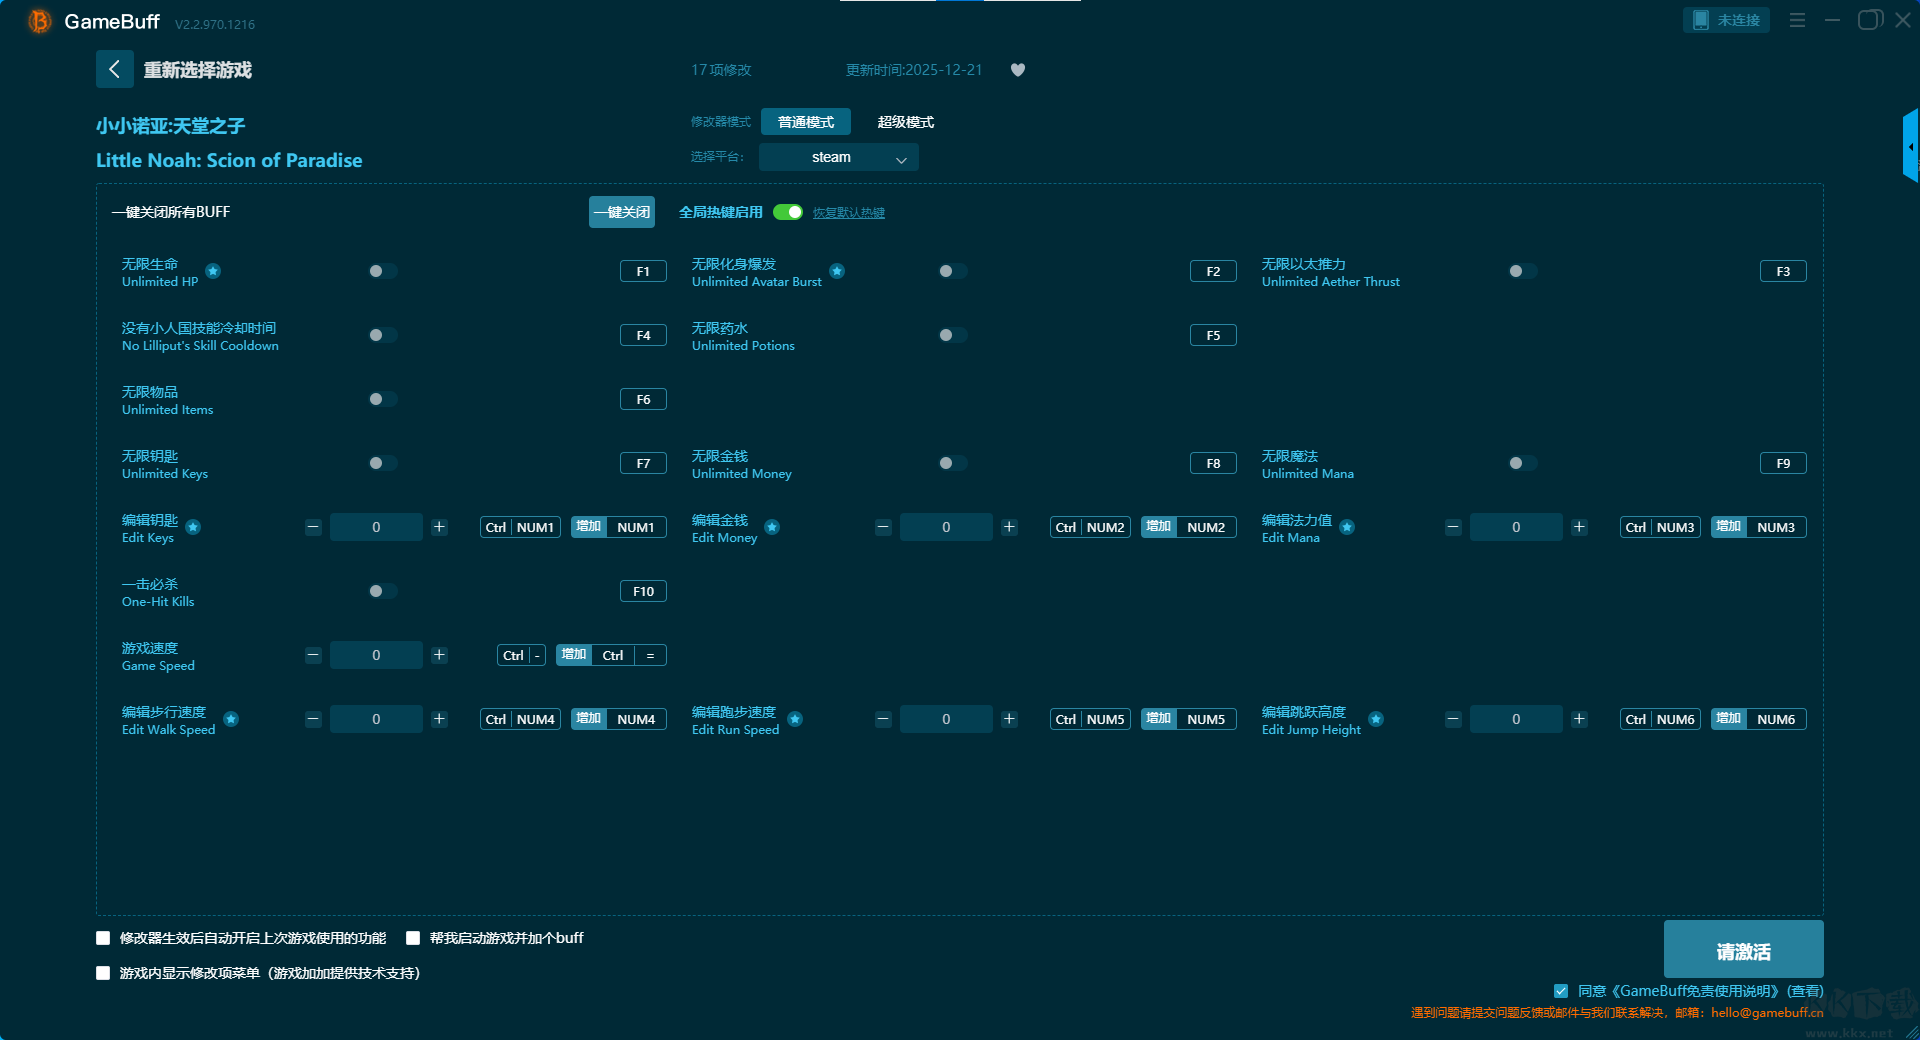The width and height of the screenshot is (1920, 1040).
Task: Click the Edit Mana value input field
Action: [1515, 527]
